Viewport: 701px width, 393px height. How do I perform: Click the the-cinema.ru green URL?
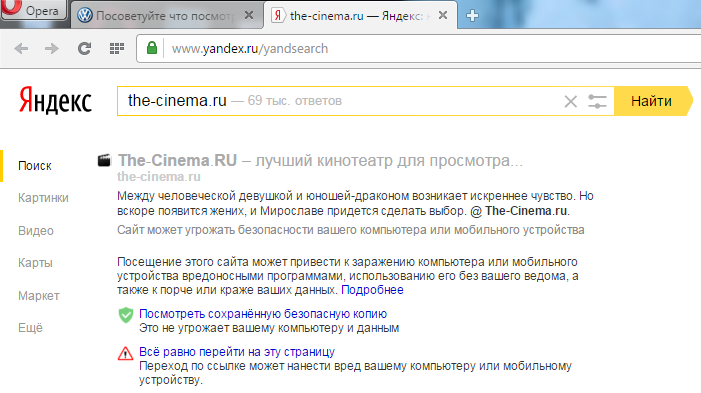pyautogui.click(x=159, y=177)
